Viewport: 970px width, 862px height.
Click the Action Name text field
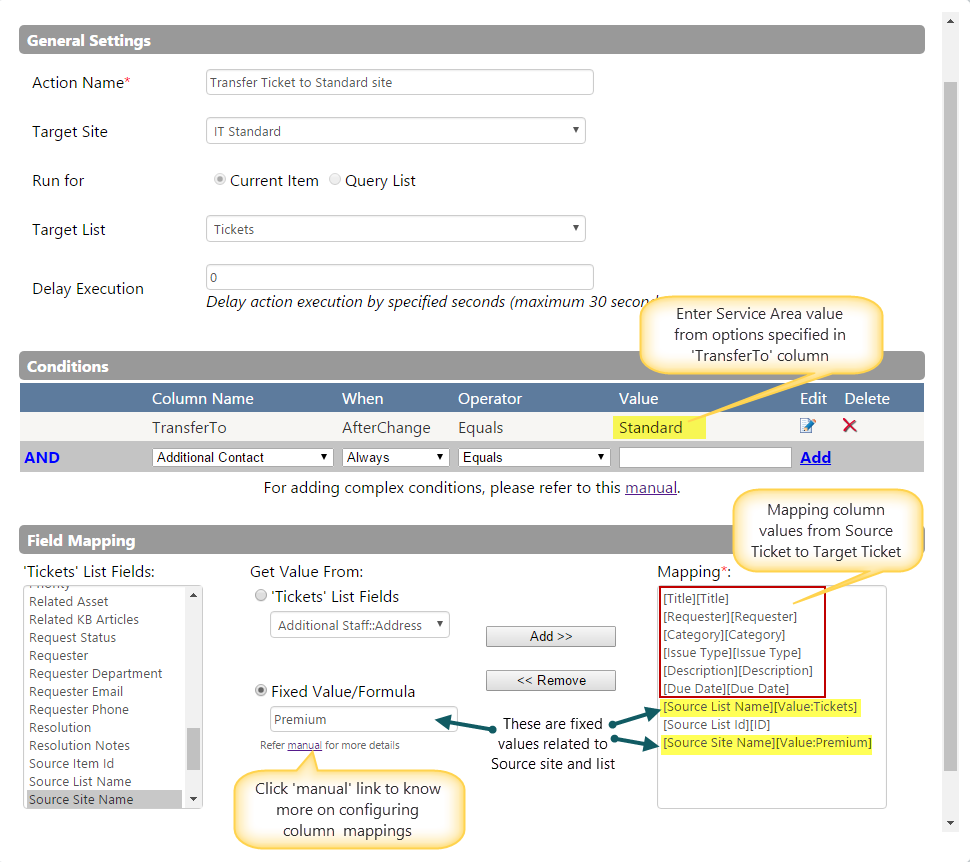pyautogui.click(x=400, y=82)
